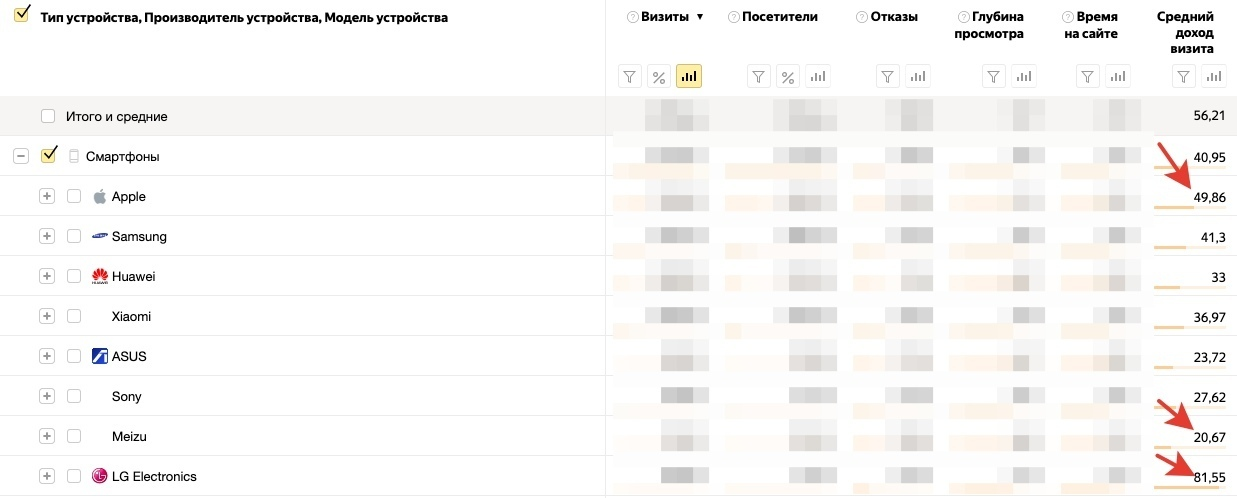Image resolution: width=1237 pixels, height=498 pixels.
Task: Toggle percent view for Посетители column
Action: pos(788,76)
